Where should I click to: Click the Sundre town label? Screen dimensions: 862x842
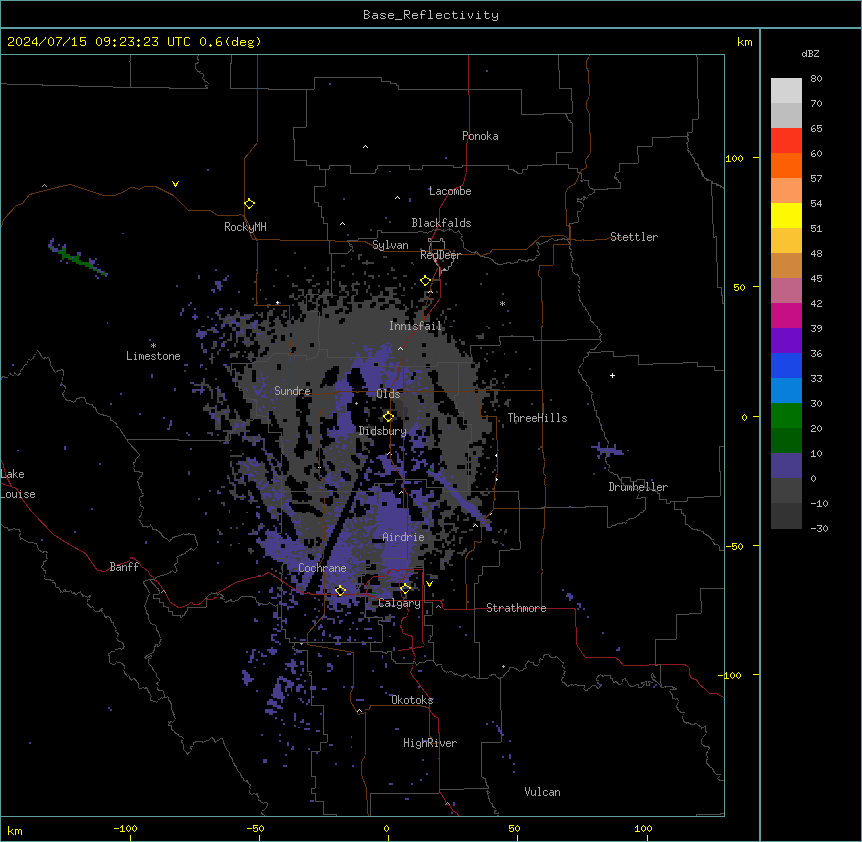click(x=292, y=391)
